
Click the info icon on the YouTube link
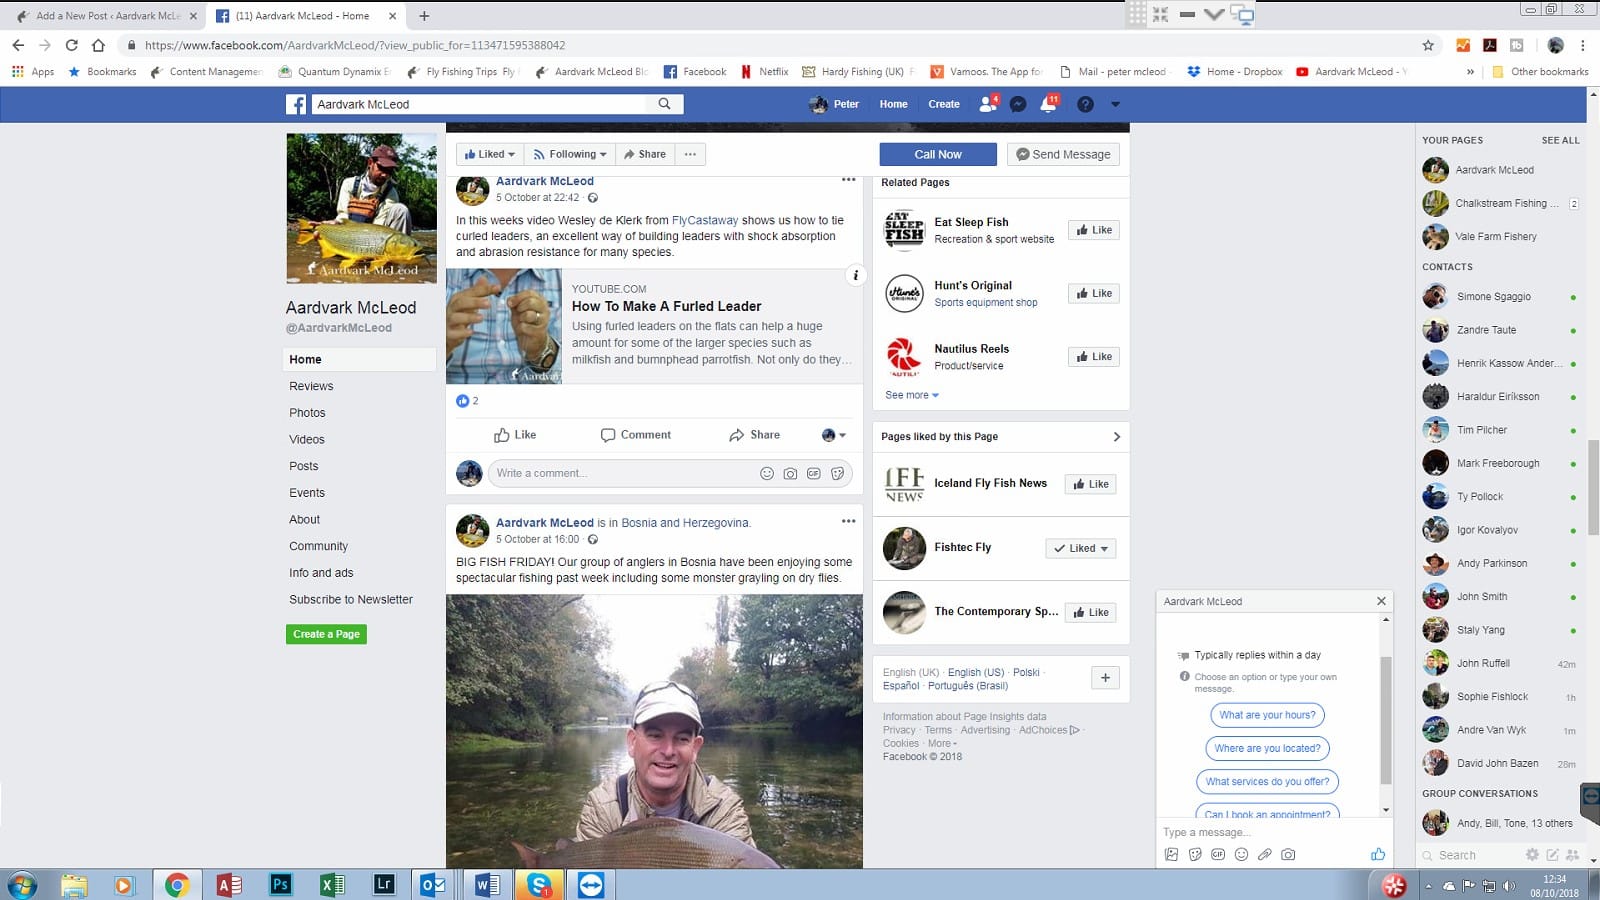tap(855, 275)
